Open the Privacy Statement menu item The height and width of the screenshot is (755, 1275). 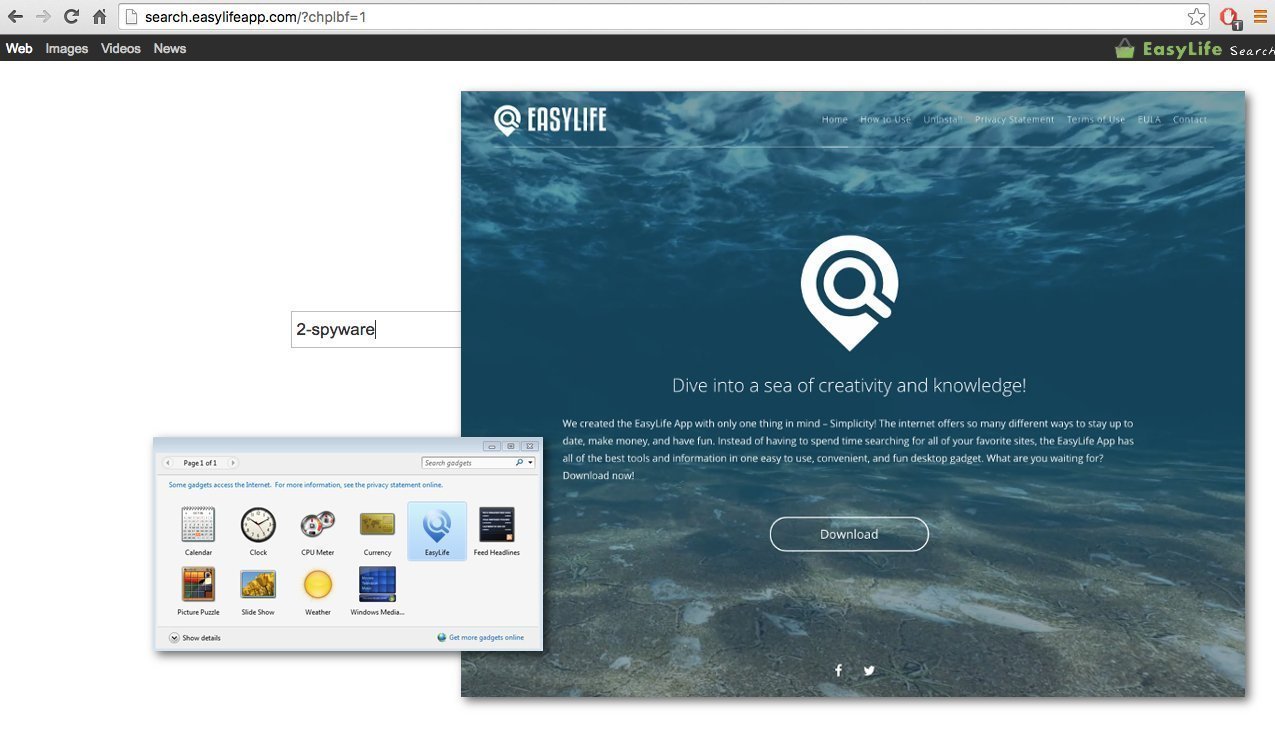click(x=1015, y=120)
